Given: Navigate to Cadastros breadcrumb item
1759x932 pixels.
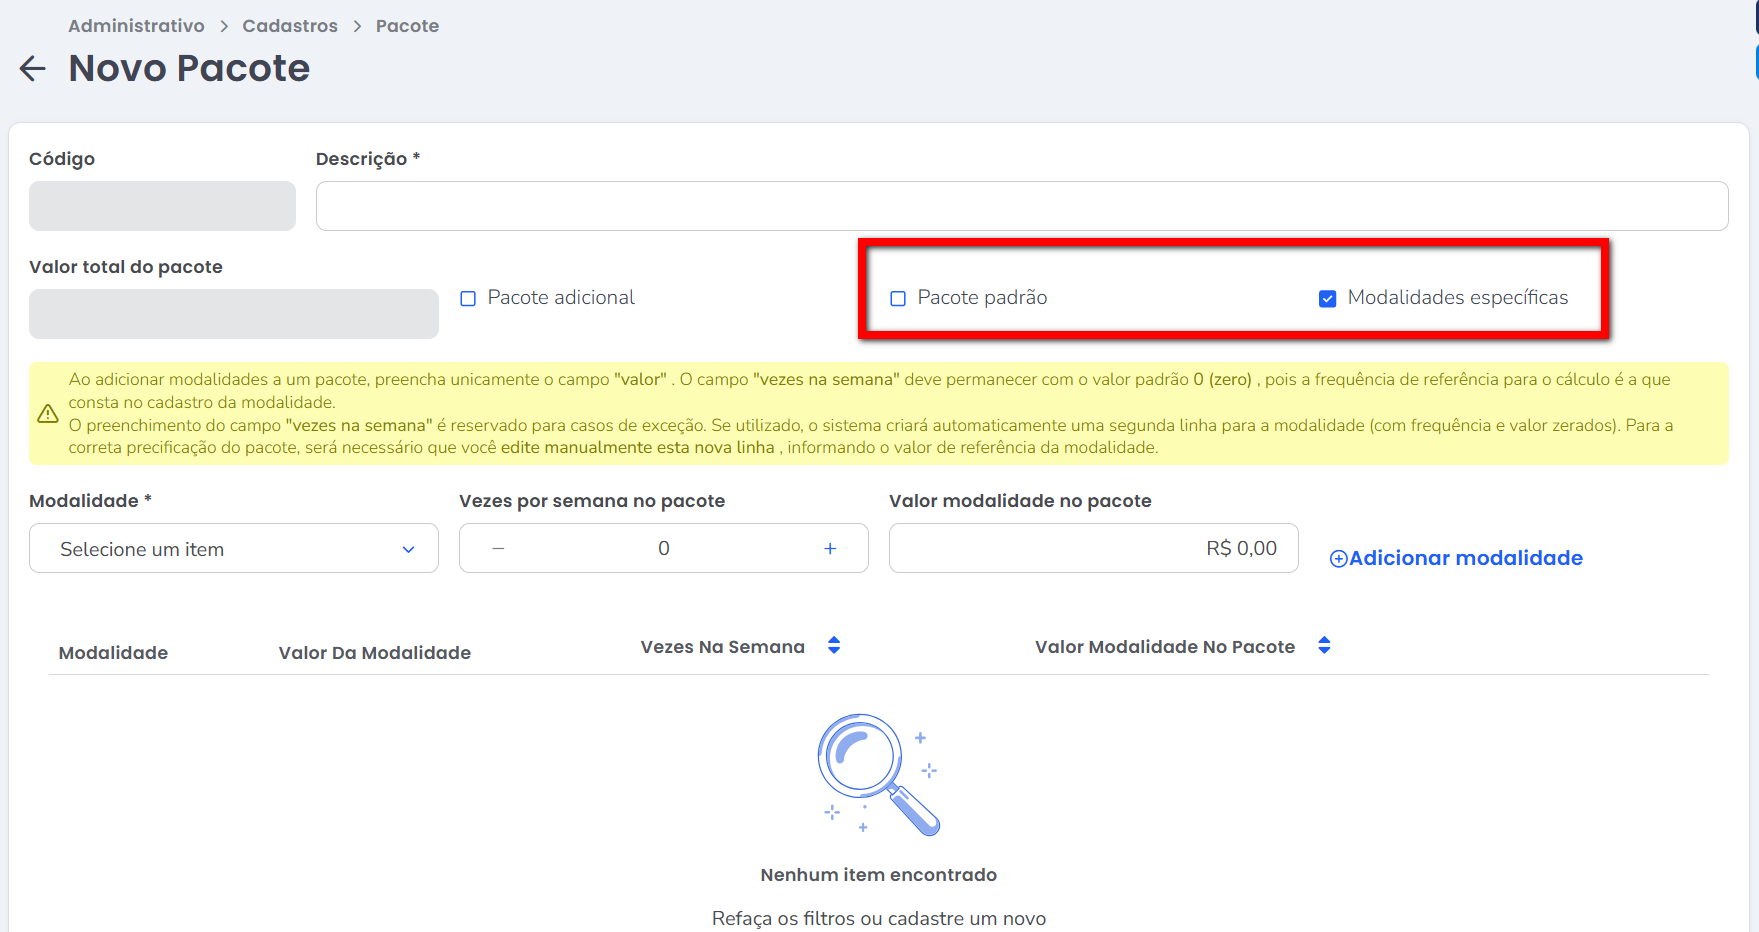Looking at the screenshot, I should pyautogui.click(x=290, y=26).
